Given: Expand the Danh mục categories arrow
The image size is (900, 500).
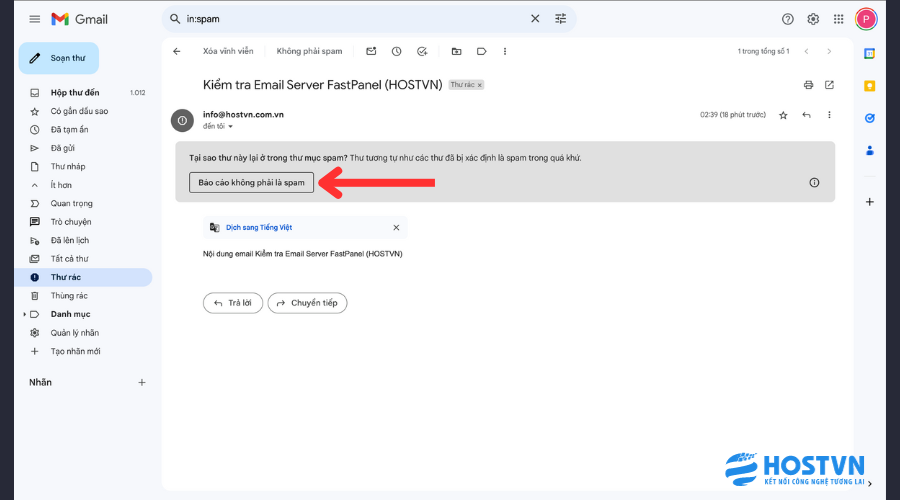Looking at the screenshot, I should click(24, 315).
